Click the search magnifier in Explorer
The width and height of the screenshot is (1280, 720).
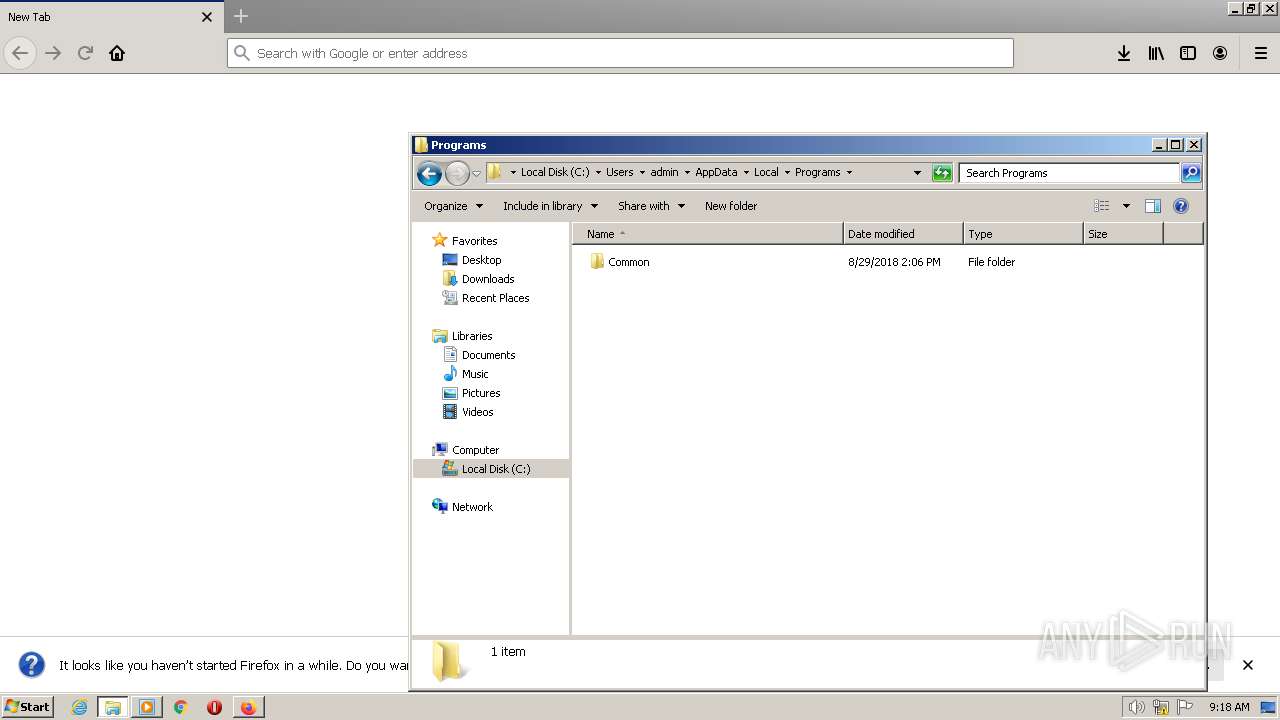click(1191, 173)
